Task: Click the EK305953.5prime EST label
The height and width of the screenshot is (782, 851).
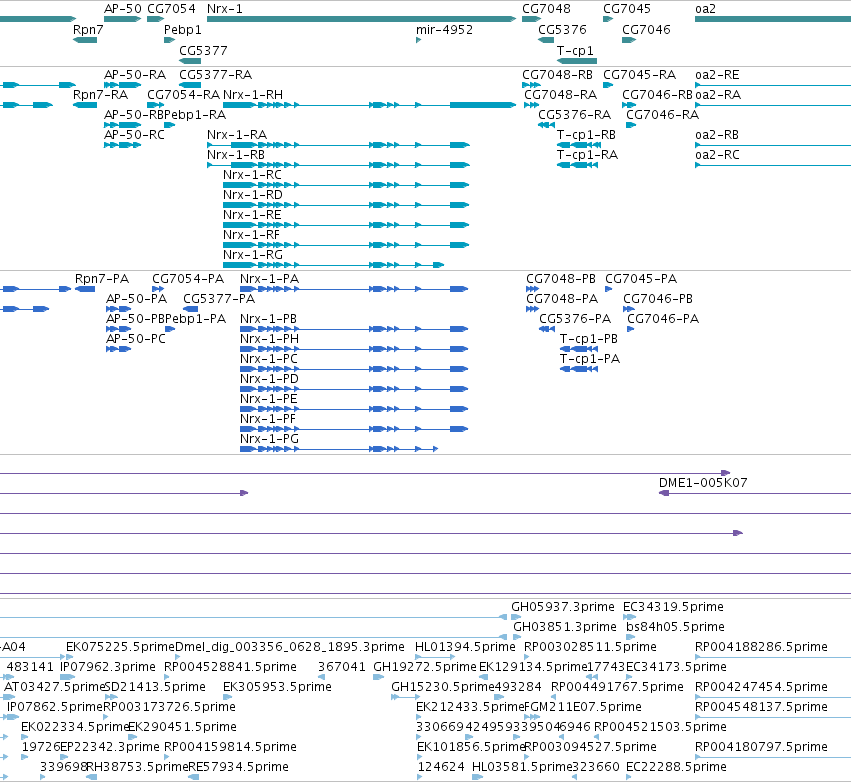Action: coord(277,687)
